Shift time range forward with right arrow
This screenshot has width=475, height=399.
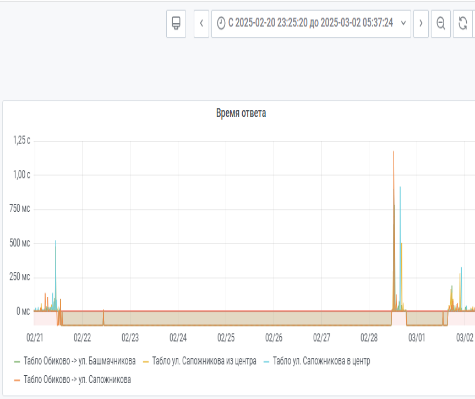(421, 23)
